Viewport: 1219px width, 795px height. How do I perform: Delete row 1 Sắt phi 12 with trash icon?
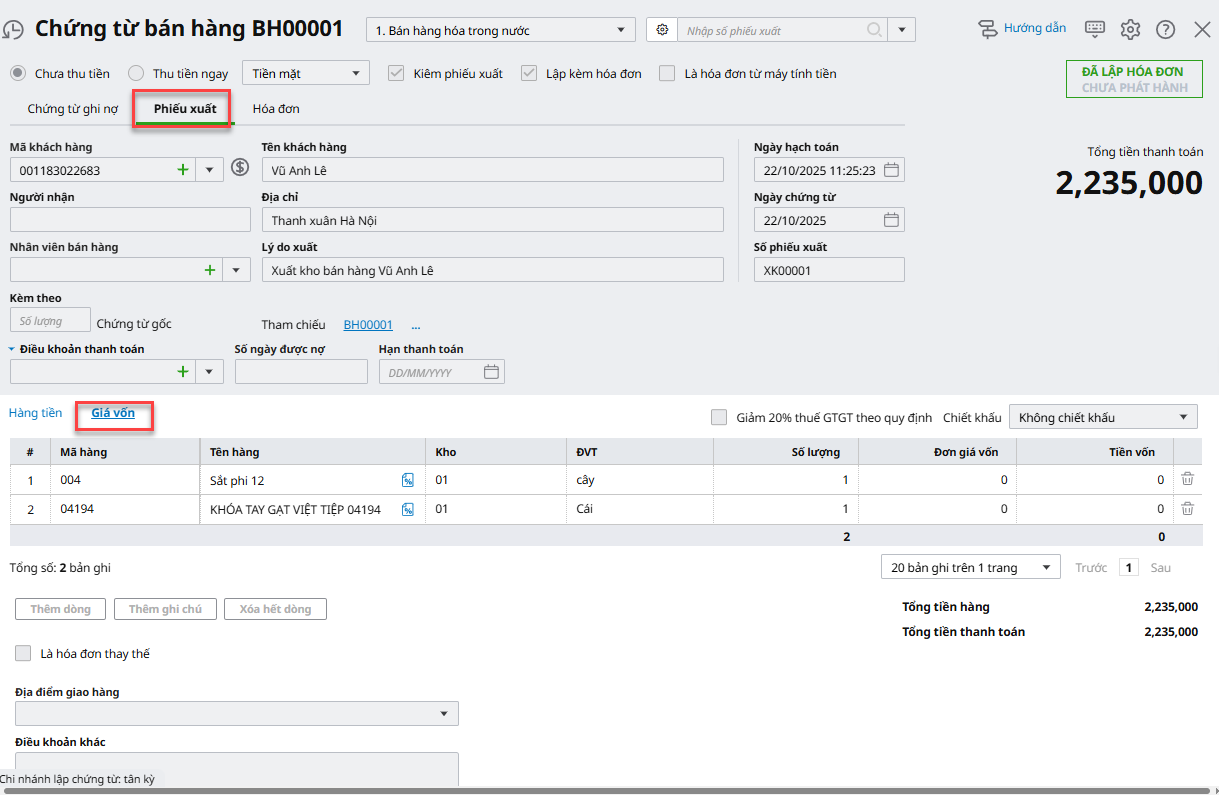[1187, 480]
